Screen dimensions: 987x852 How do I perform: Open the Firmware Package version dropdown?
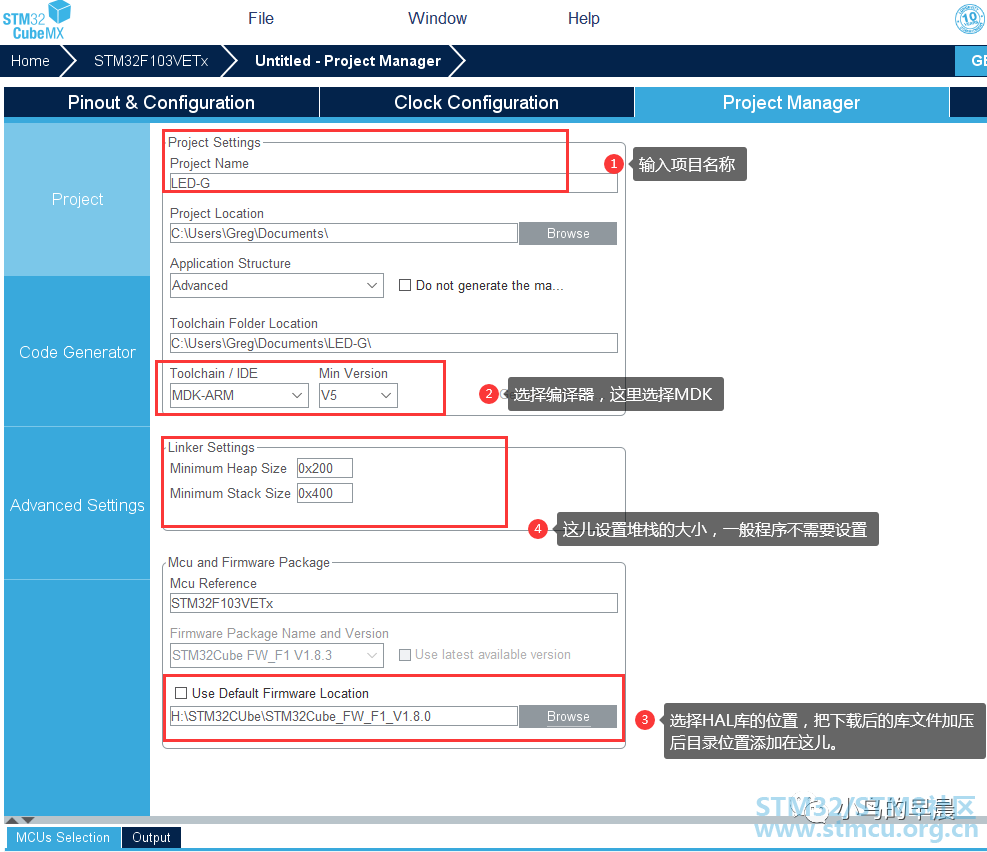[x=277, y=656]
